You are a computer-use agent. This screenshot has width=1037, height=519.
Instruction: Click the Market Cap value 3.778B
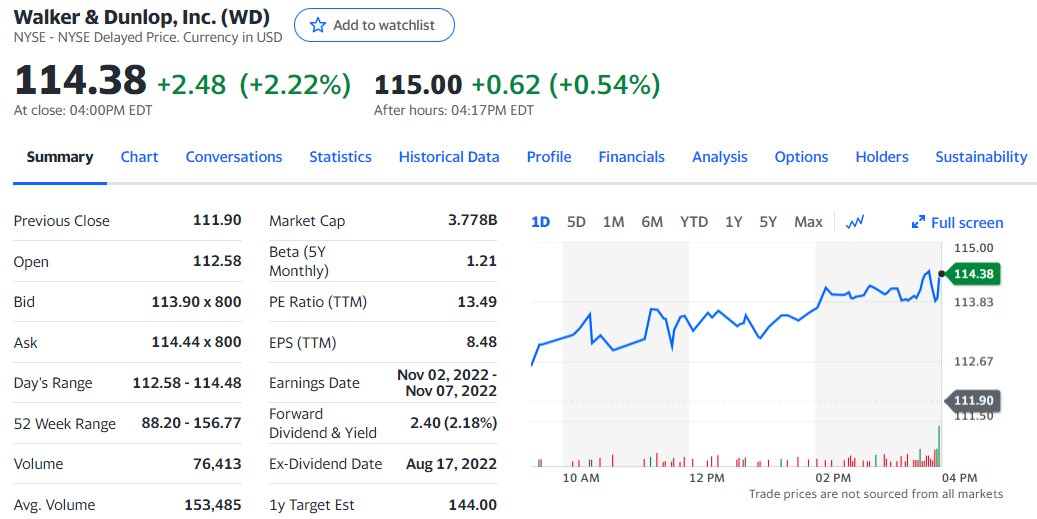pyautogui.click(x=472, y=220)
